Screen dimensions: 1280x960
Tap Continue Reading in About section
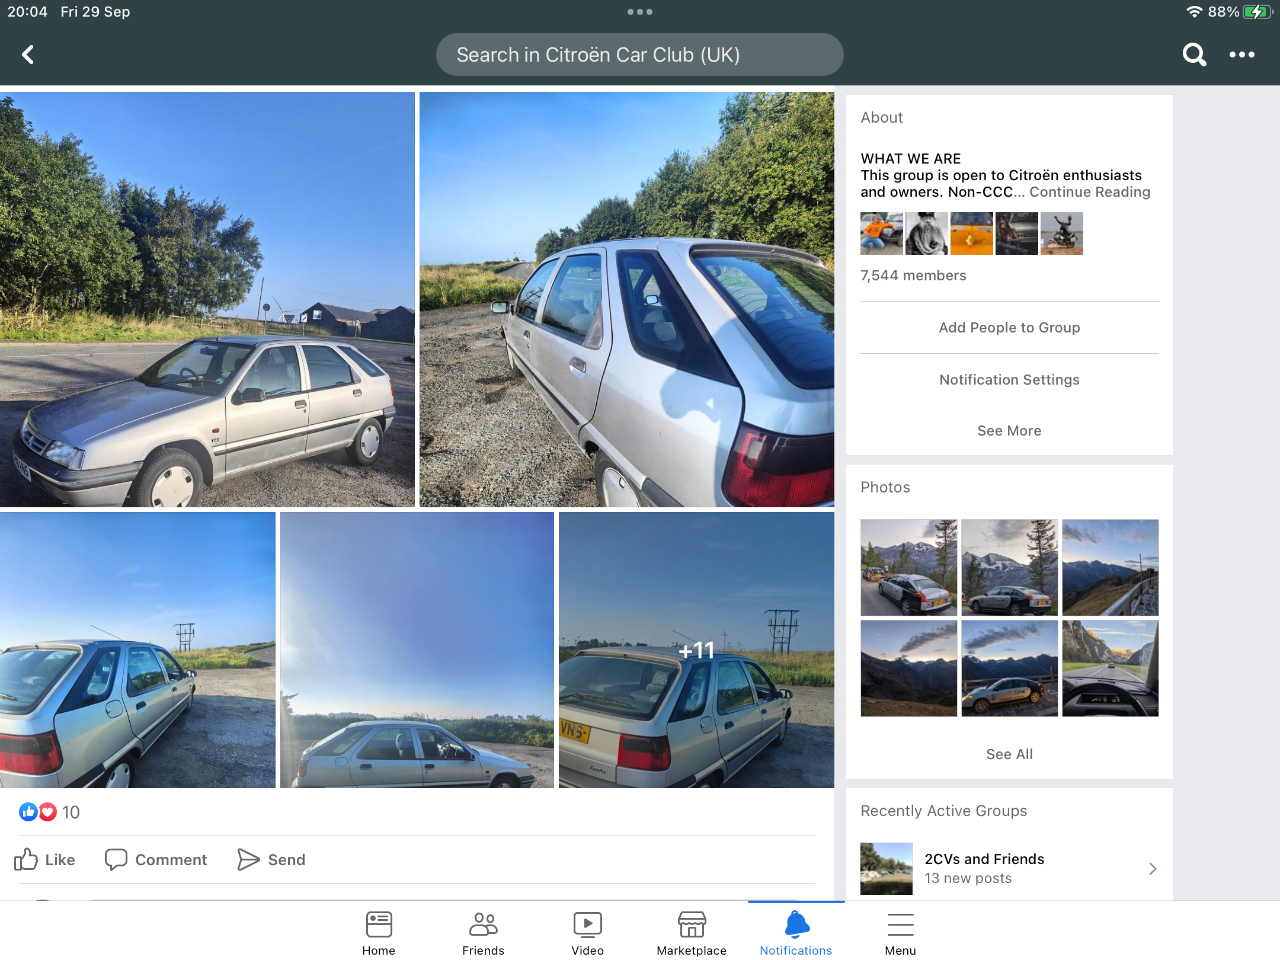pyautogui.click(x=1090, y=192)
